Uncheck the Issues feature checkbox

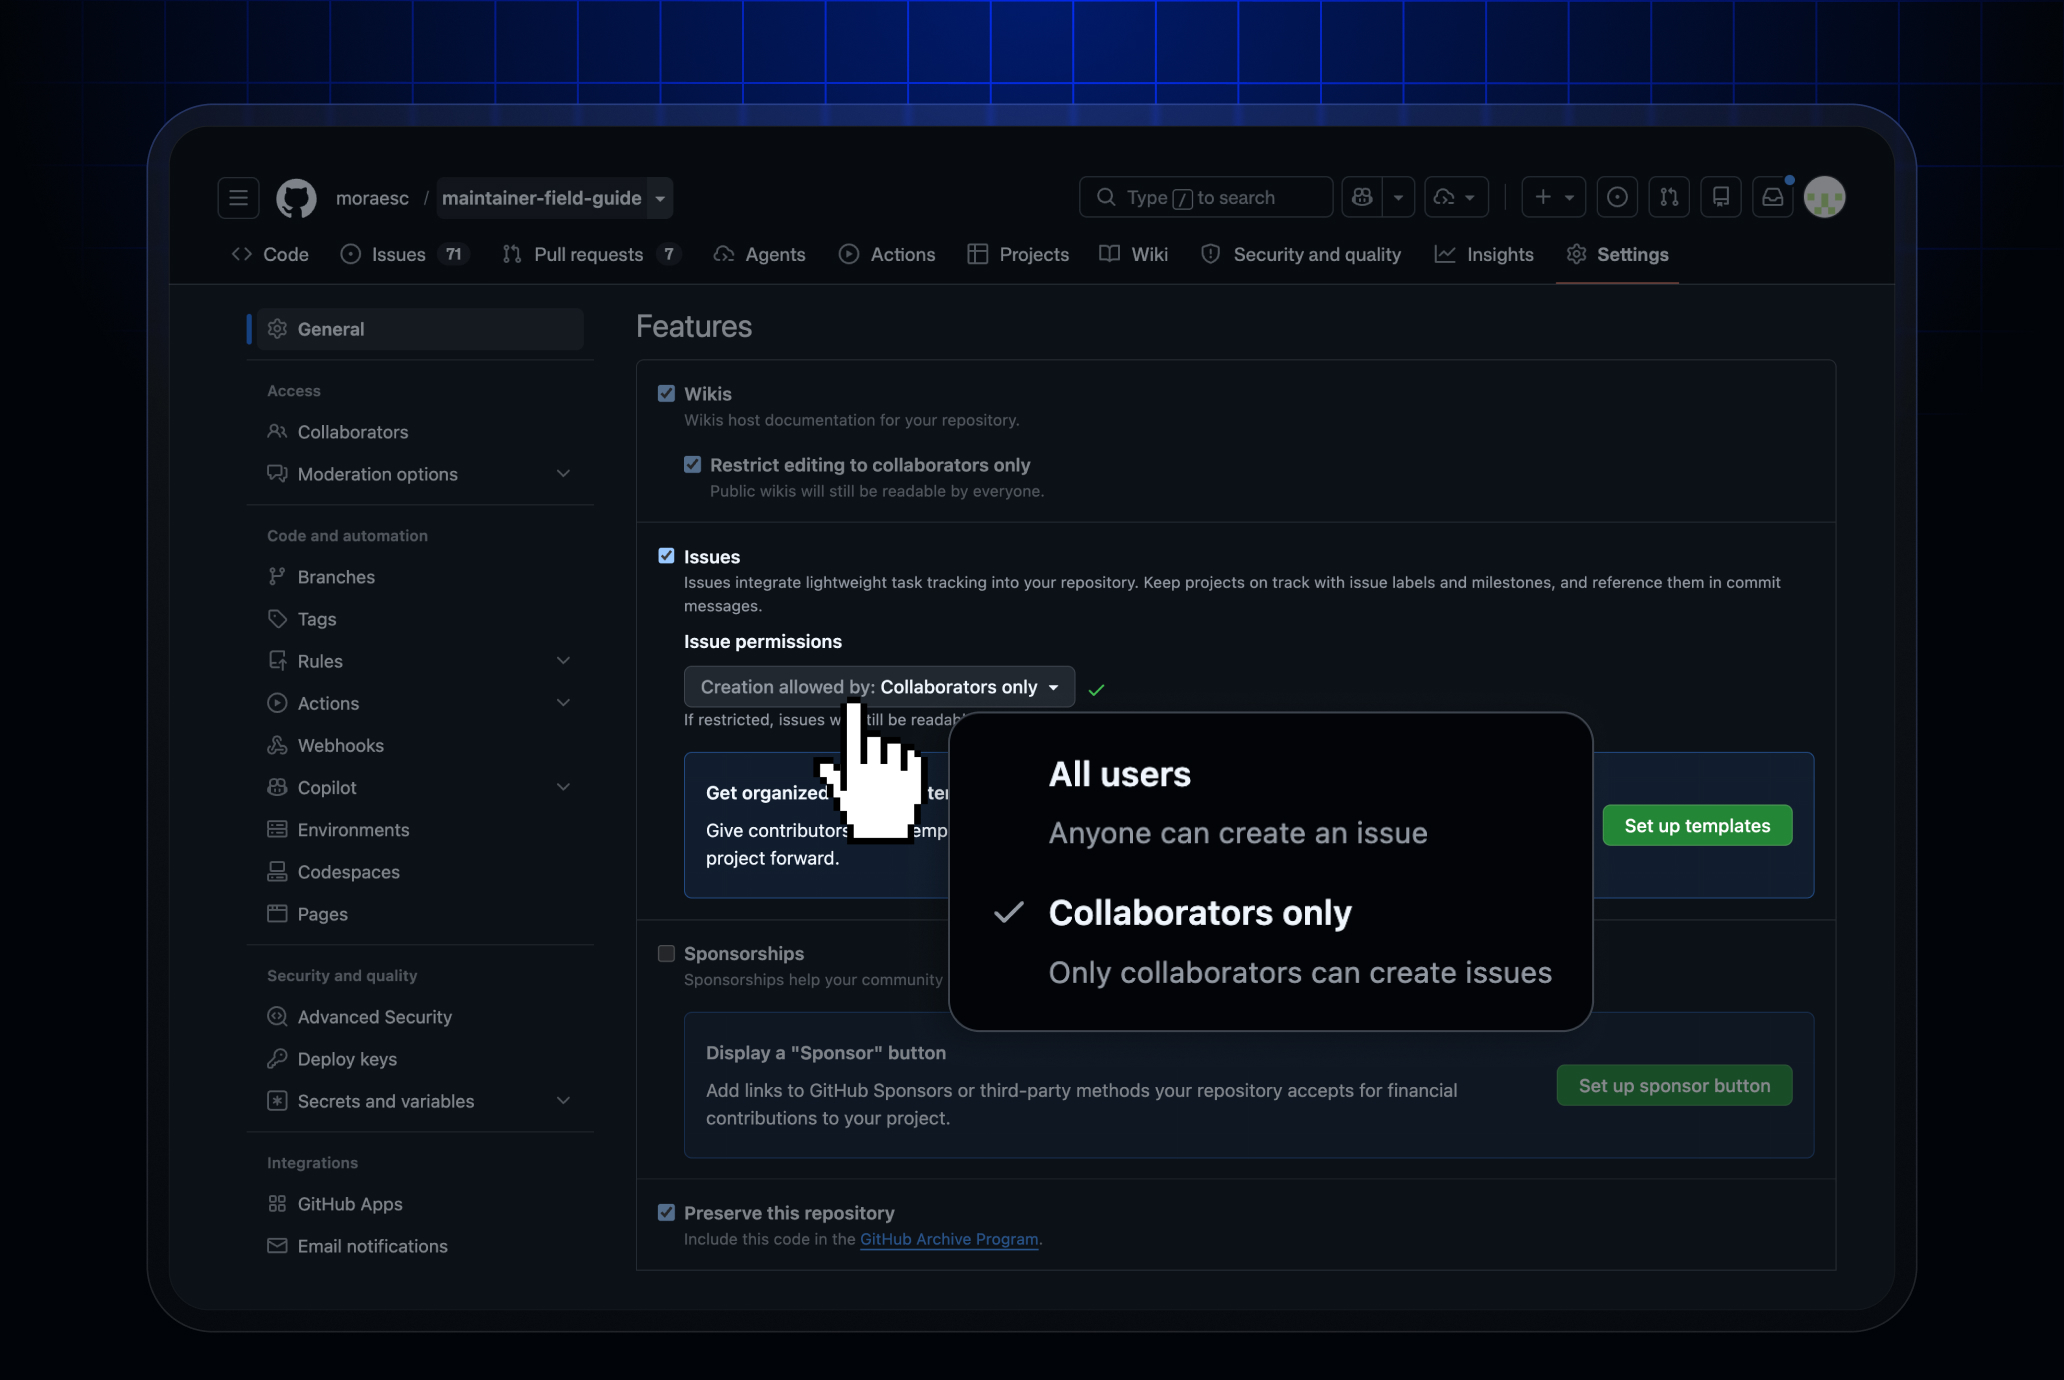[667, 556]
